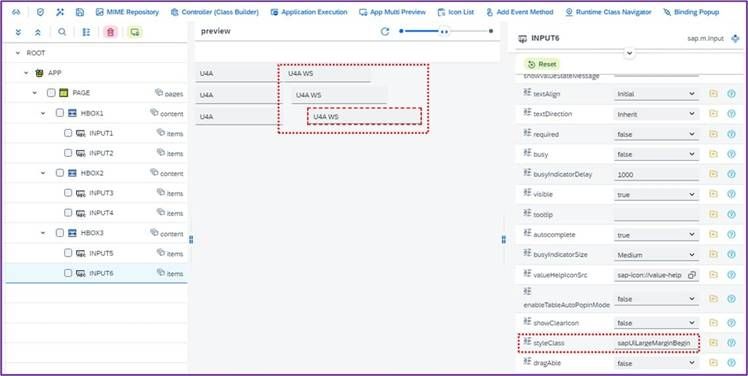
Task: Collapse all tree nodes with double-up arrow
Action: [38, 32]
